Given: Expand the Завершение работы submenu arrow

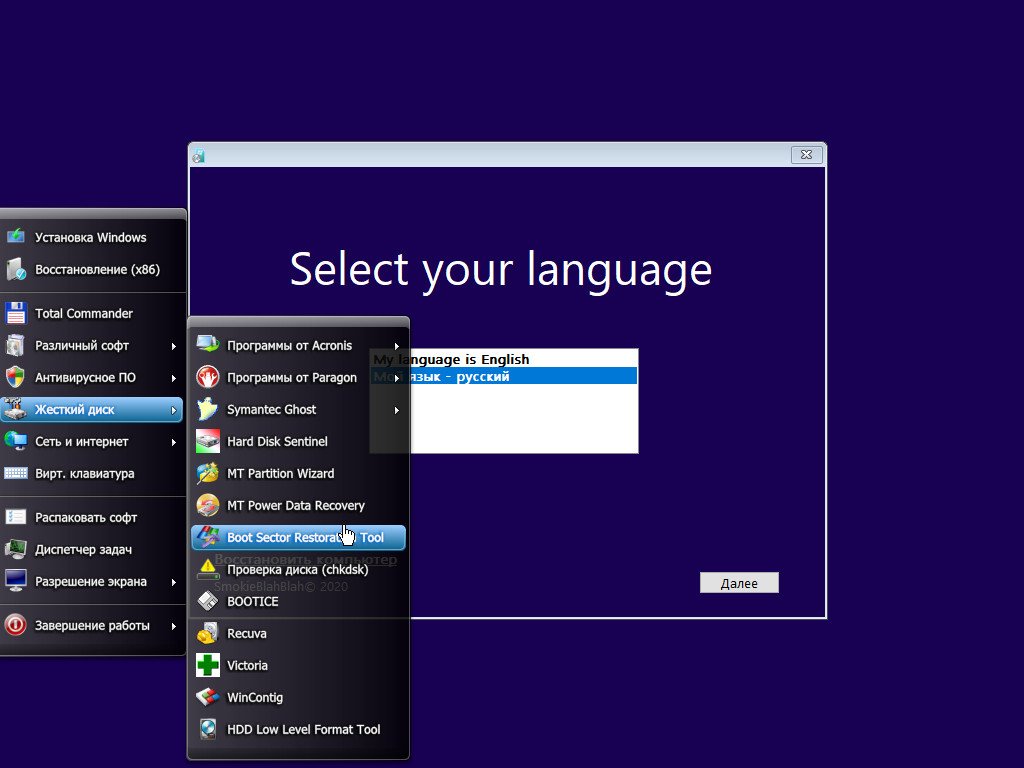Looking at the screenshot, I should 174,626.
